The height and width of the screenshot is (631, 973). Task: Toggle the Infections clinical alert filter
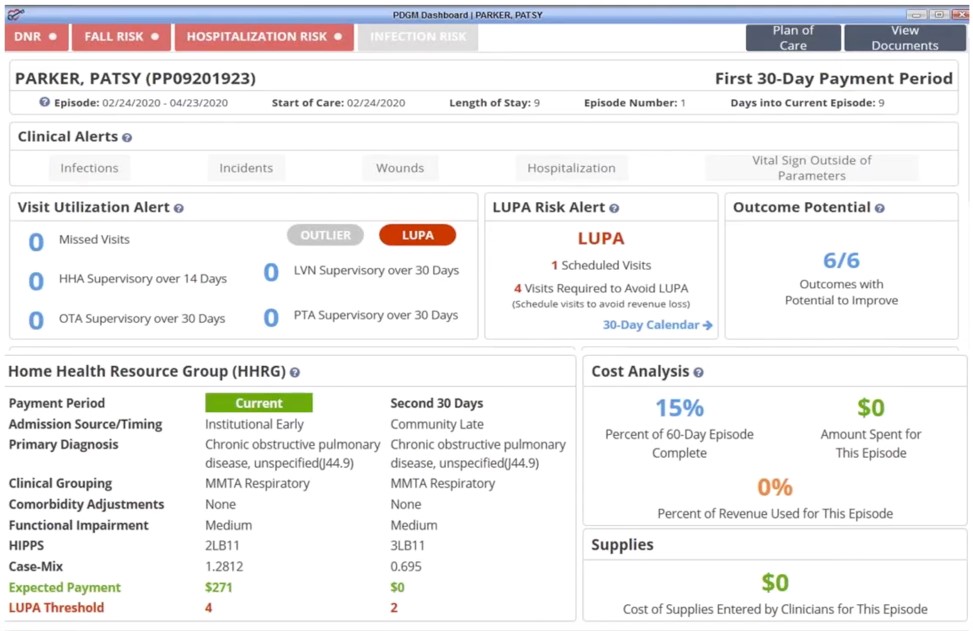[88, 168]
